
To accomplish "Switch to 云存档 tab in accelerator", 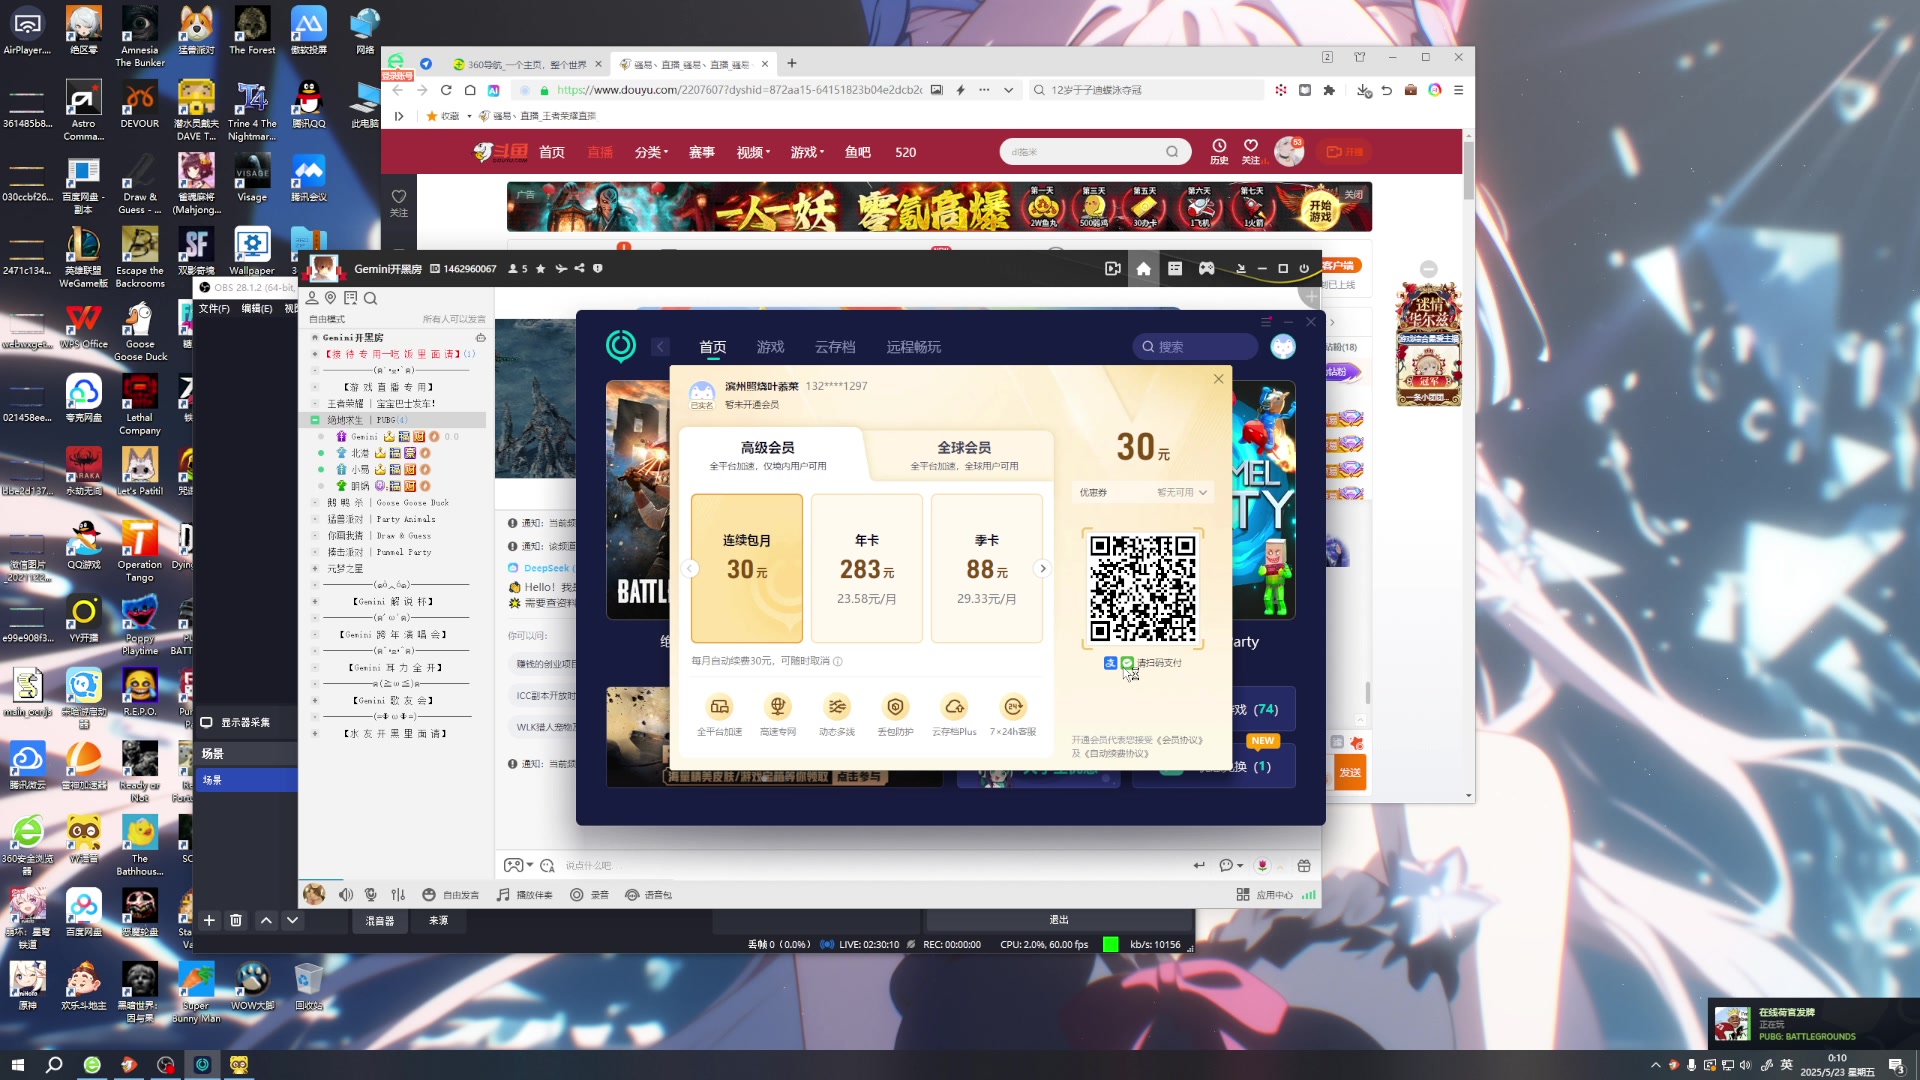I will point(835,347).
